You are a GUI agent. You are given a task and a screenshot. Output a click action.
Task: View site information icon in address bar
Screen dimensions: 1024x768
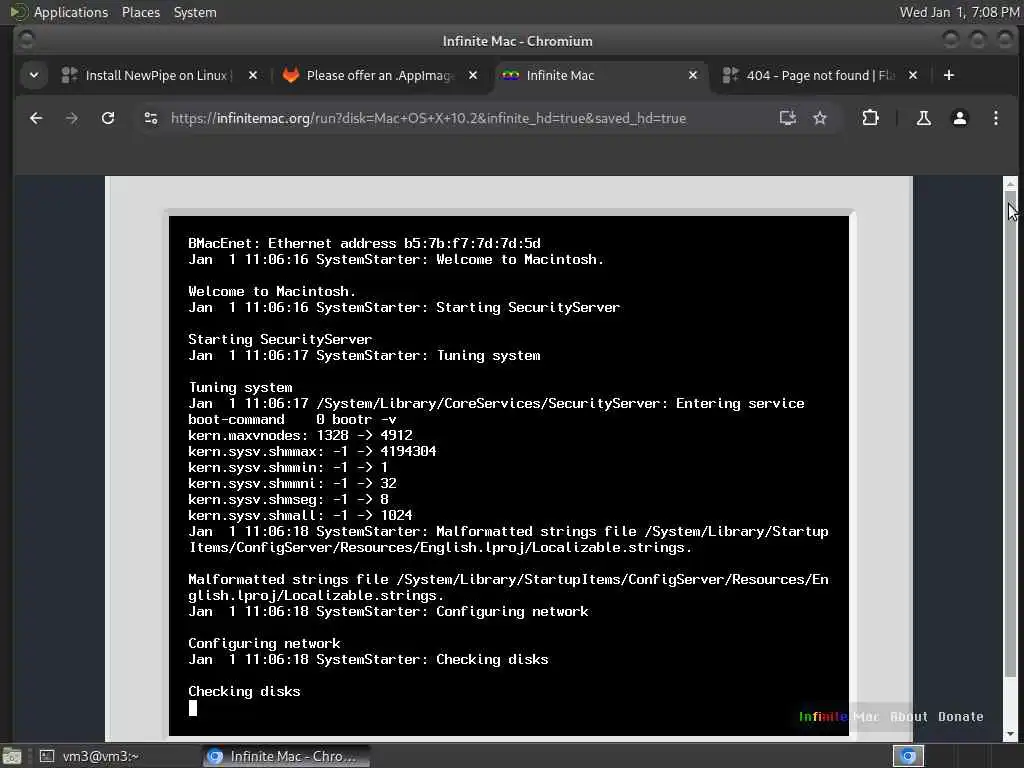[151, 118]
